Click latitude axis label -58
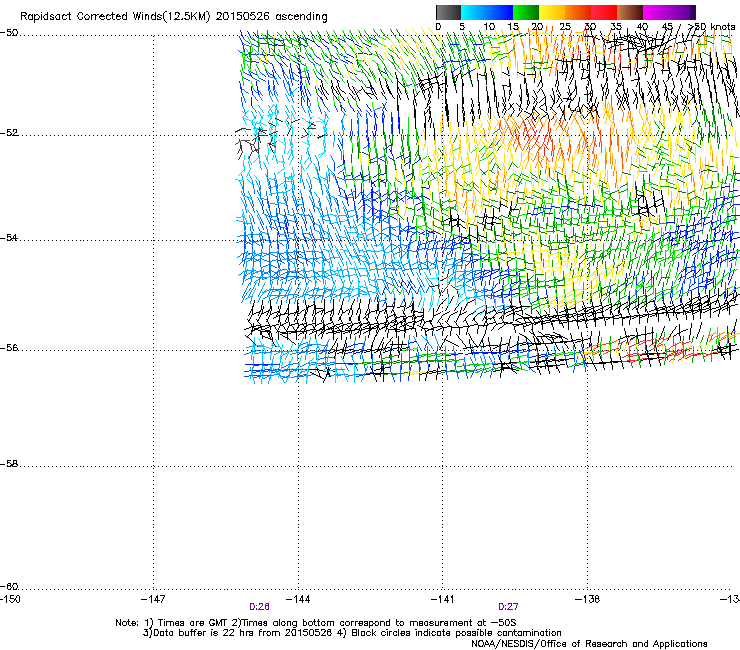Image resolution: width=740 pixels, height=650 pixels. (x=9, y=464)
